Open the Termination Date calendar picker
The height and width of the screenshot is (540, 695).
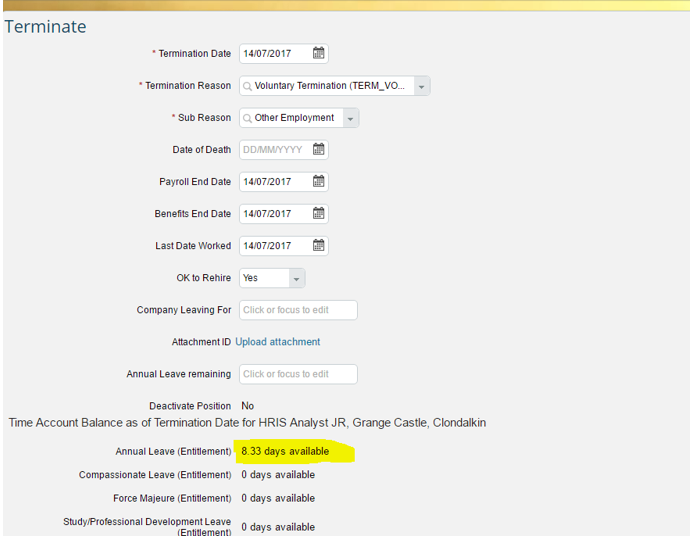pyautogui.click(x=318, y=53)
